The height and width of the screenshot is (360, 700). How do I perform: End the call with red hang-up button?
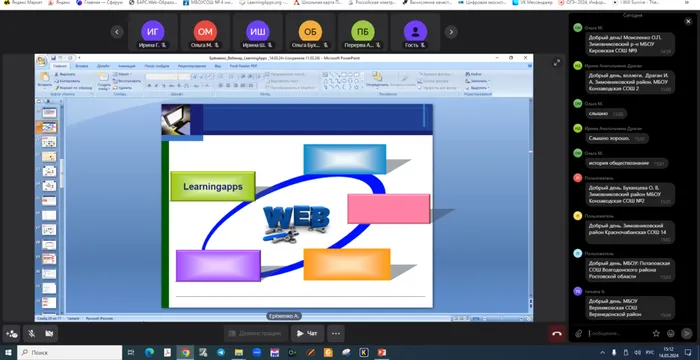[557, 334]
